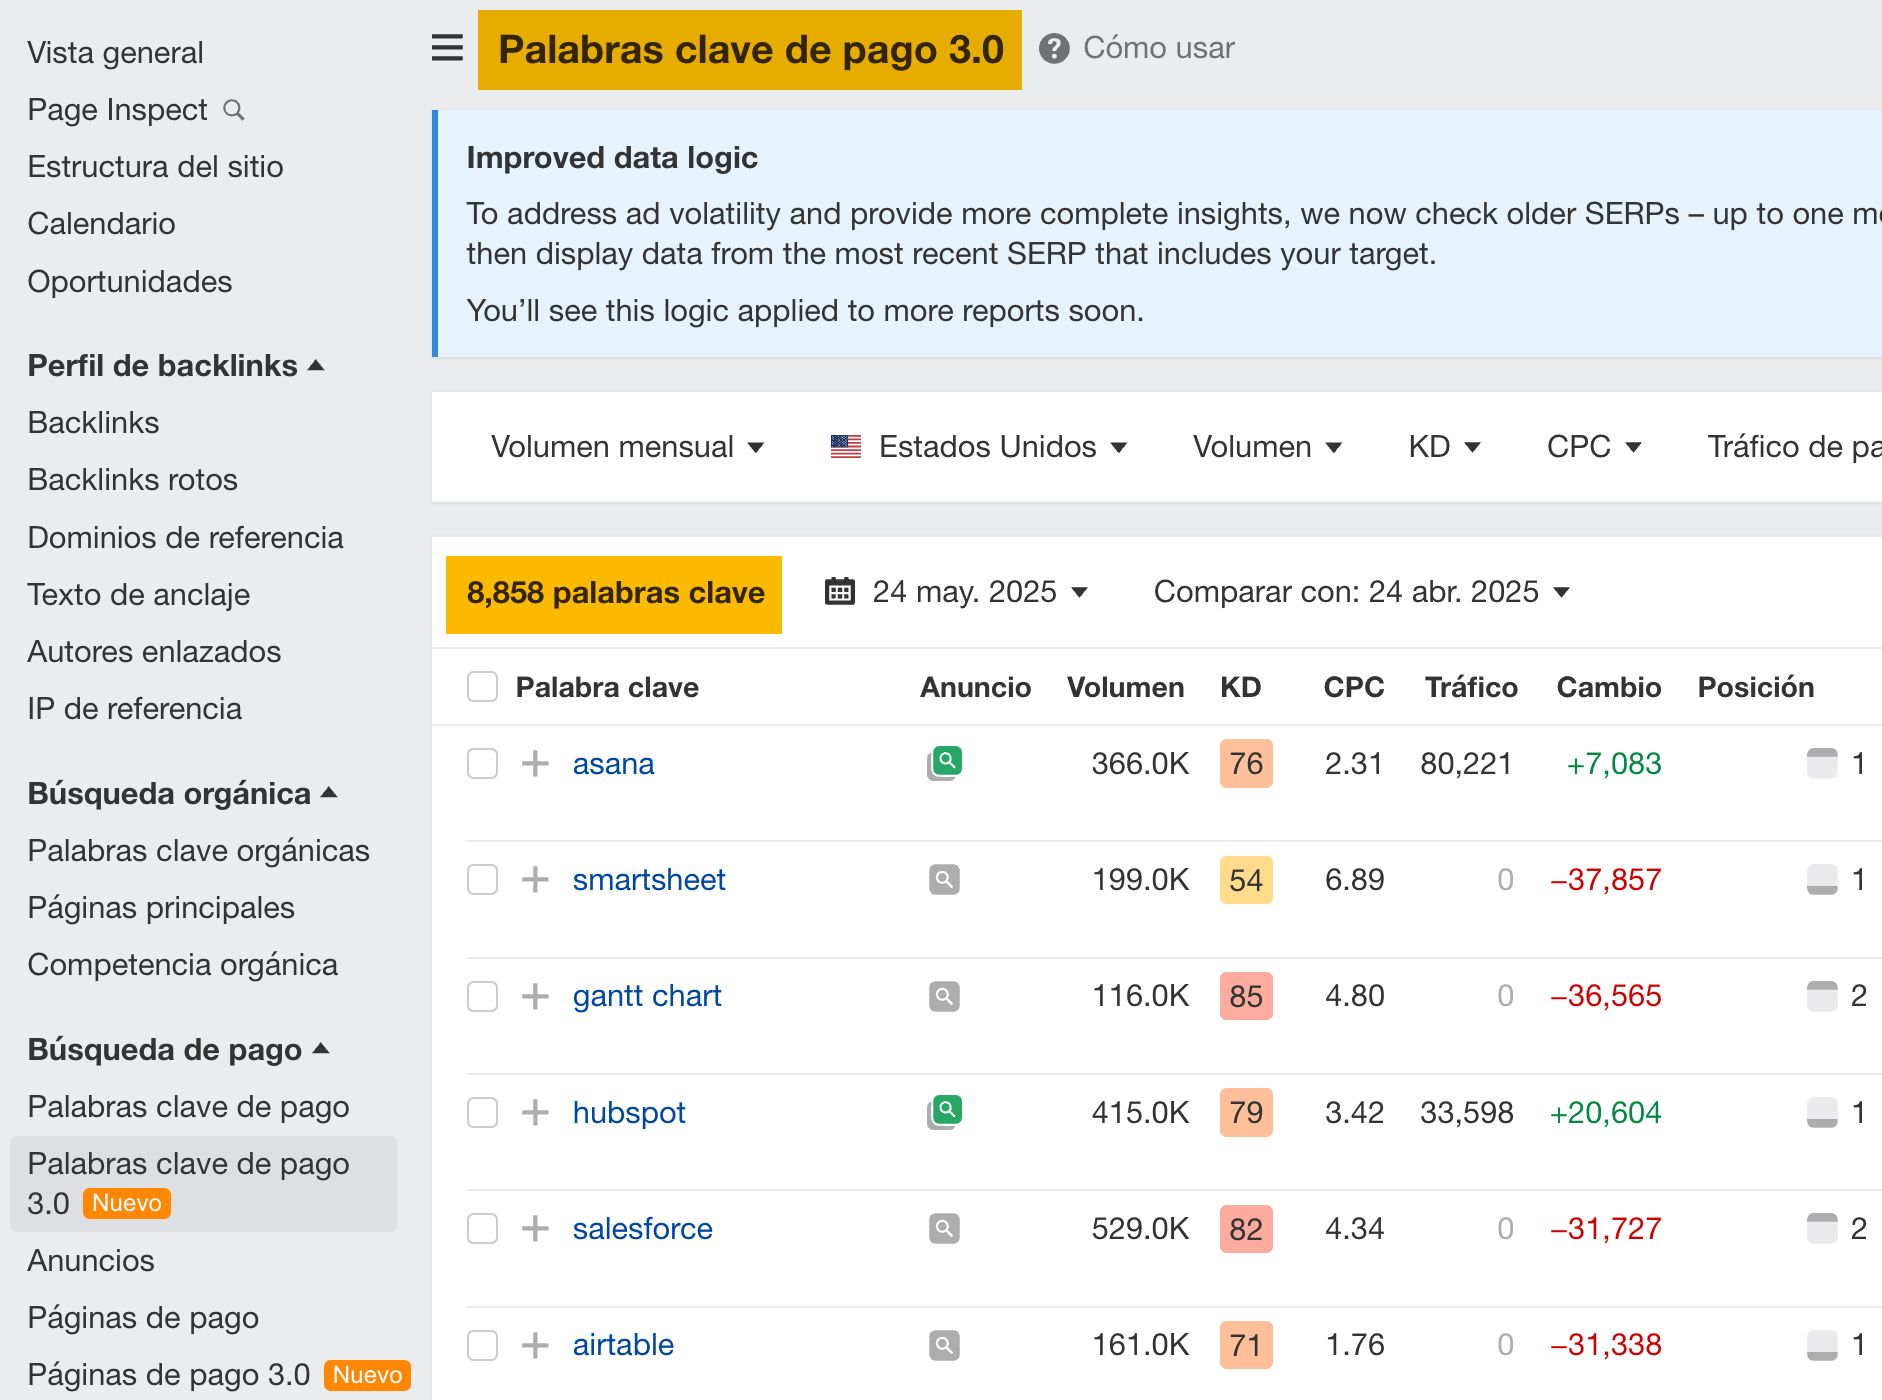The width and height of the screenshot is (1882, 1400).
Task: Tick the select-all checkbox in table header
Action: tap(482, 687)
